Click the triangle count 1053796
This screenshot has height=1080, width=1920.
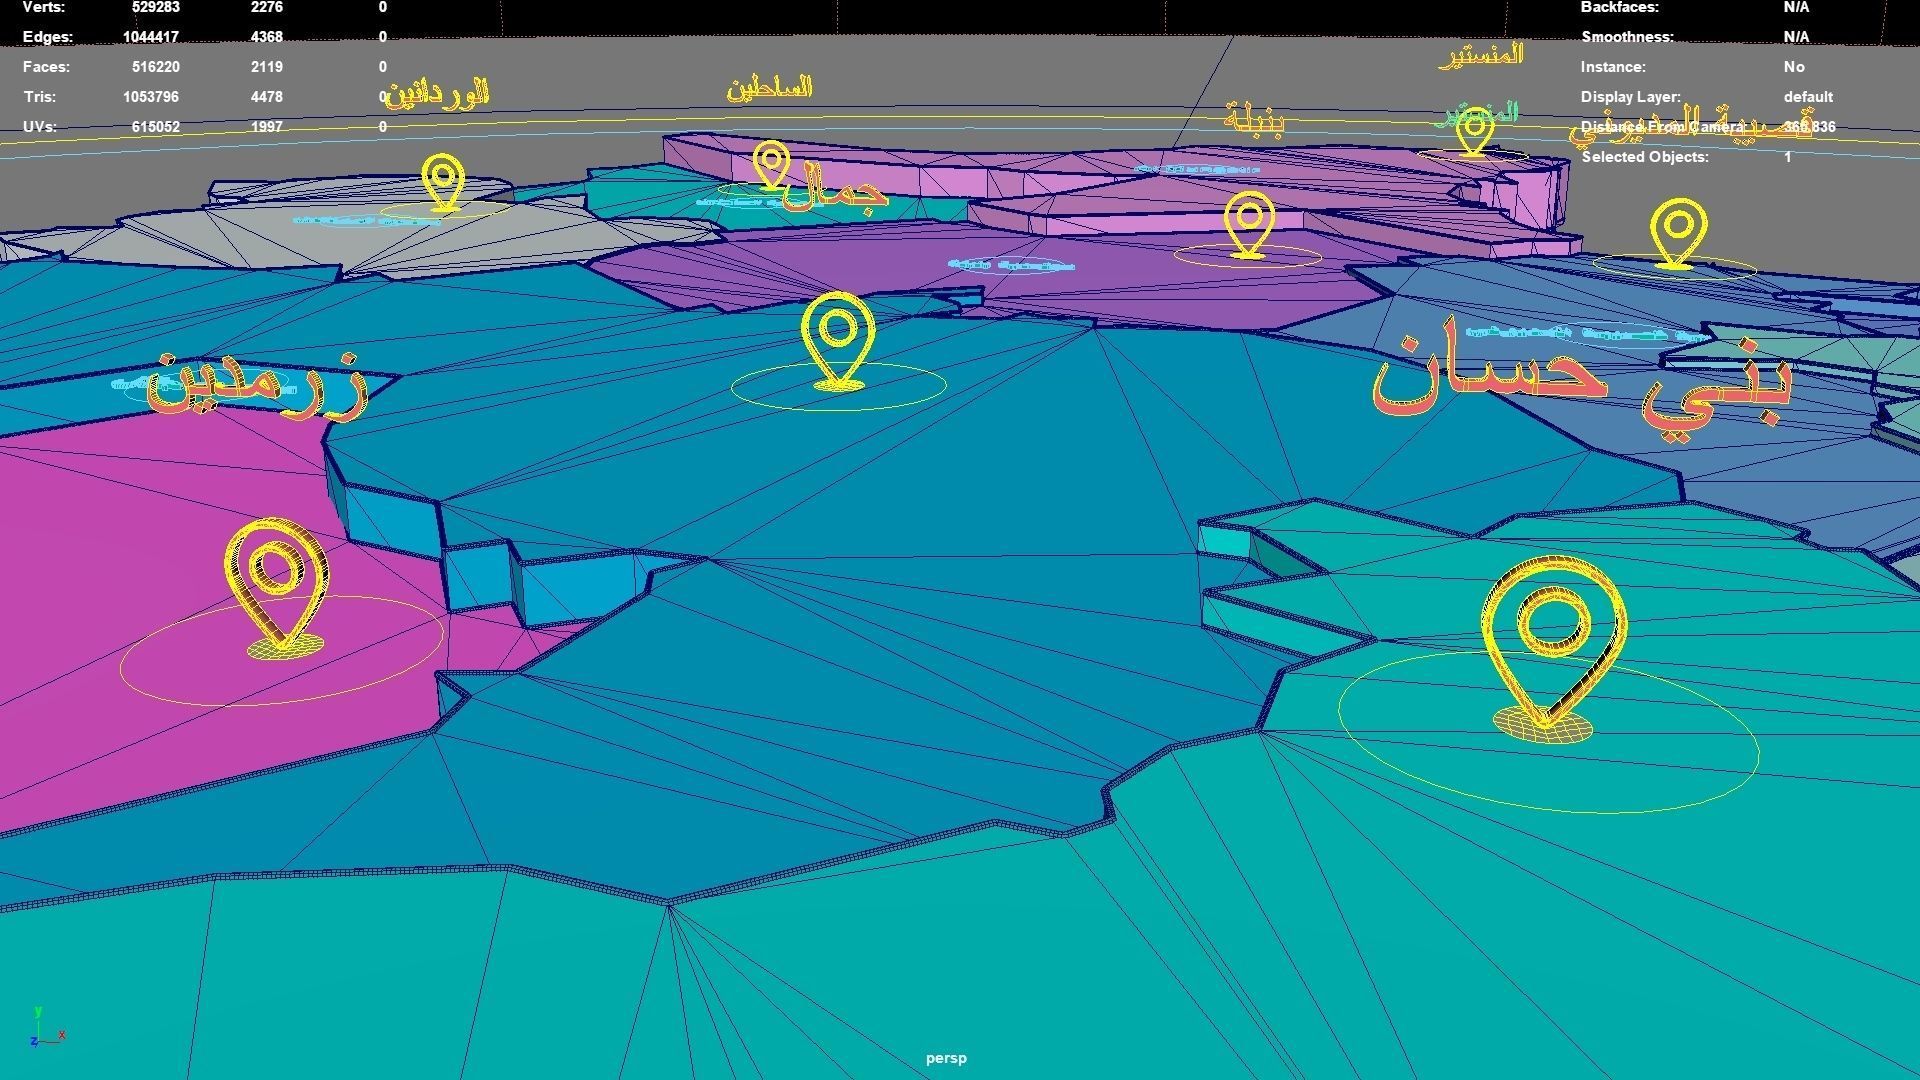(151, 97)
